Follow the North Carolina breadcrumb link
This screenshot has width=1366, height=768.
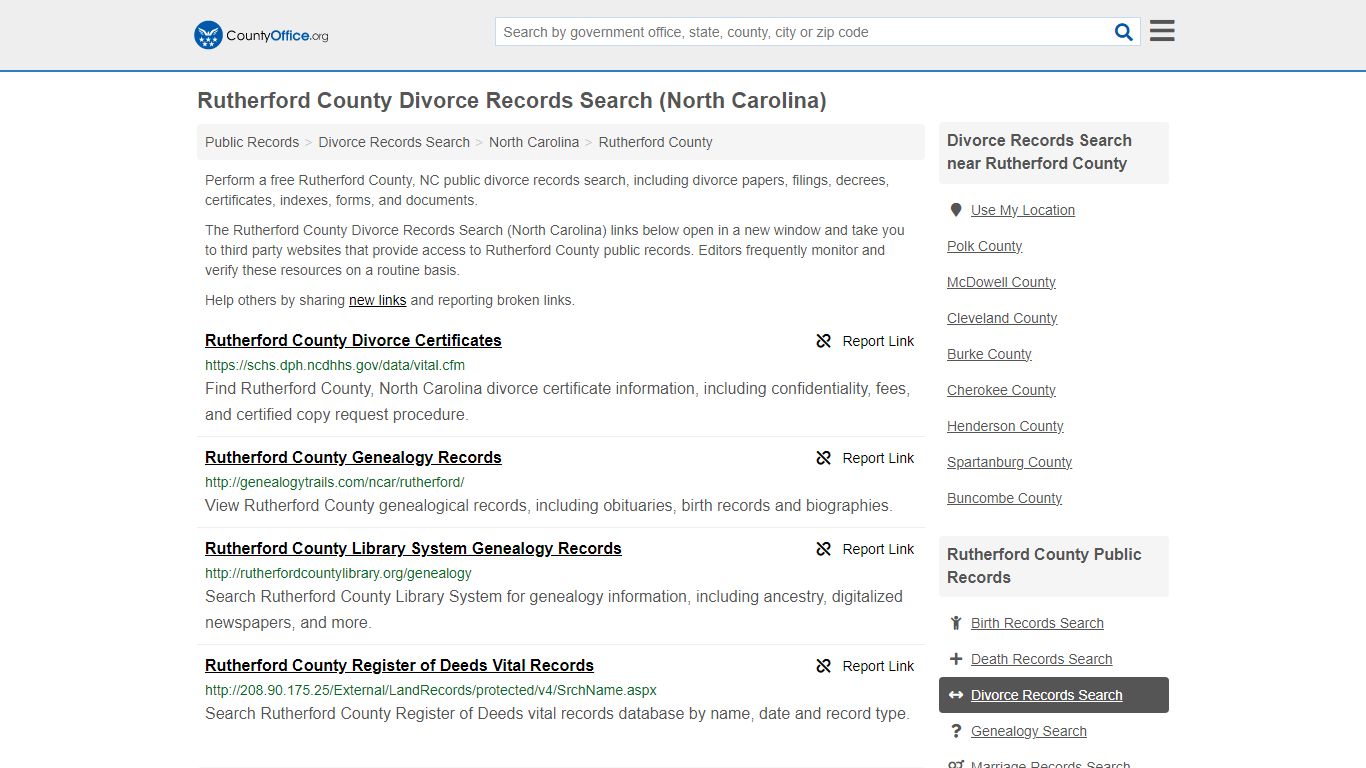(534, 142)
